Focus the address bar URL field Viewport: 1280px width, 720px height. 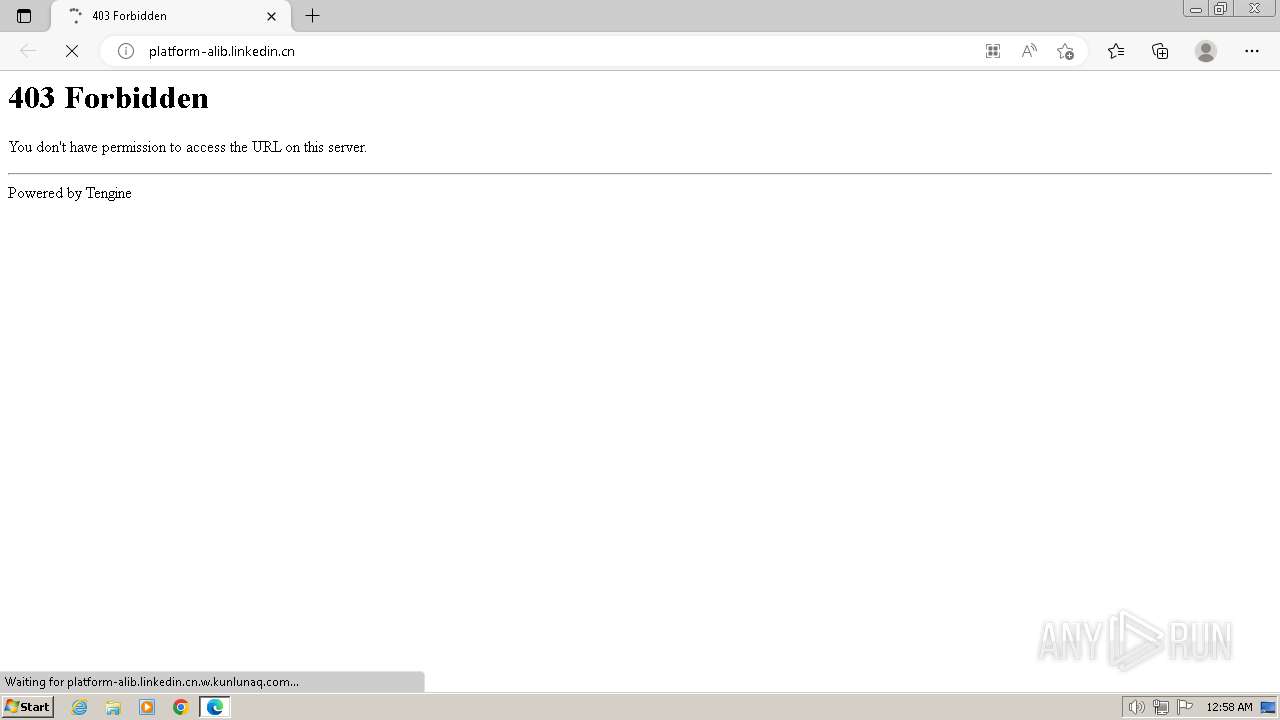coord(540,51)
